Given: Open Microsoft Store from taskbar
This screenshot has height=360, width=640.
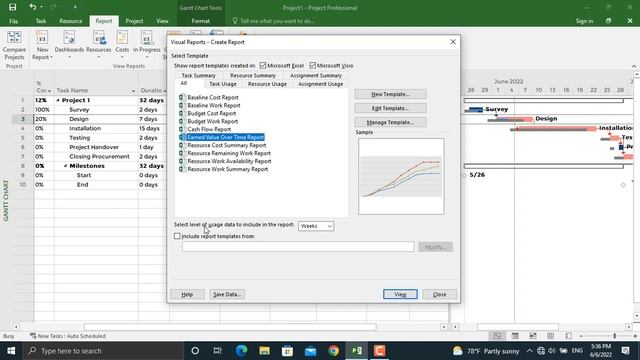Looking at the screenshot, I should pos(287,351).
